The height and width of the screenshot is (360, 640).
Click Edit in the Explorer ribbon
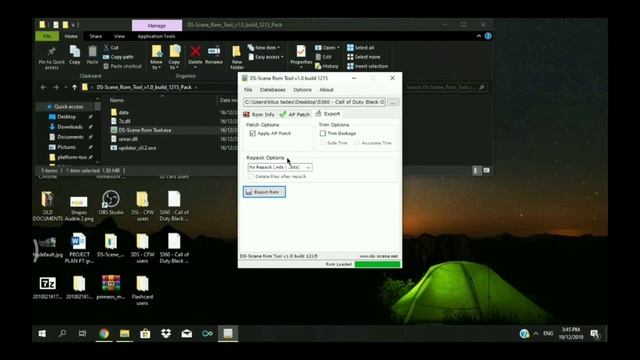(x=324, y=57)
